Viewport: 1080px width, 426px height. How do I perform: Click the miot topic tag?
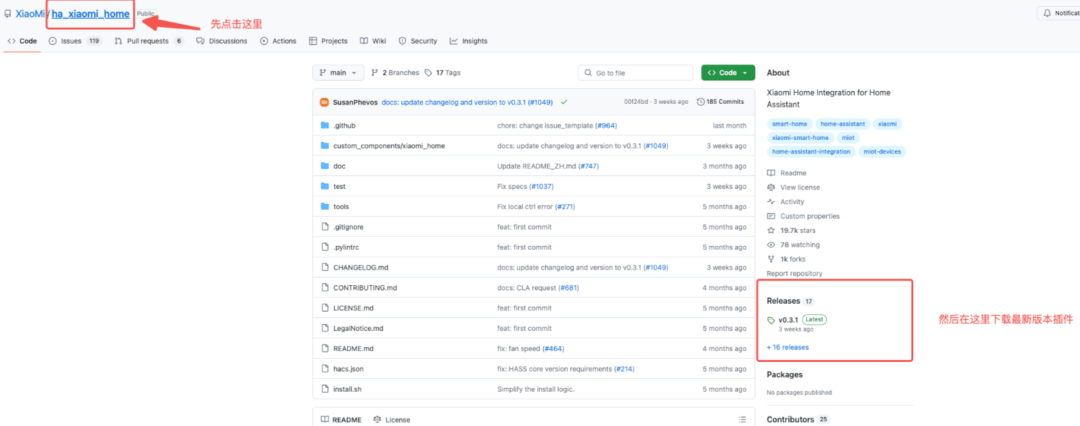point(849,138)
